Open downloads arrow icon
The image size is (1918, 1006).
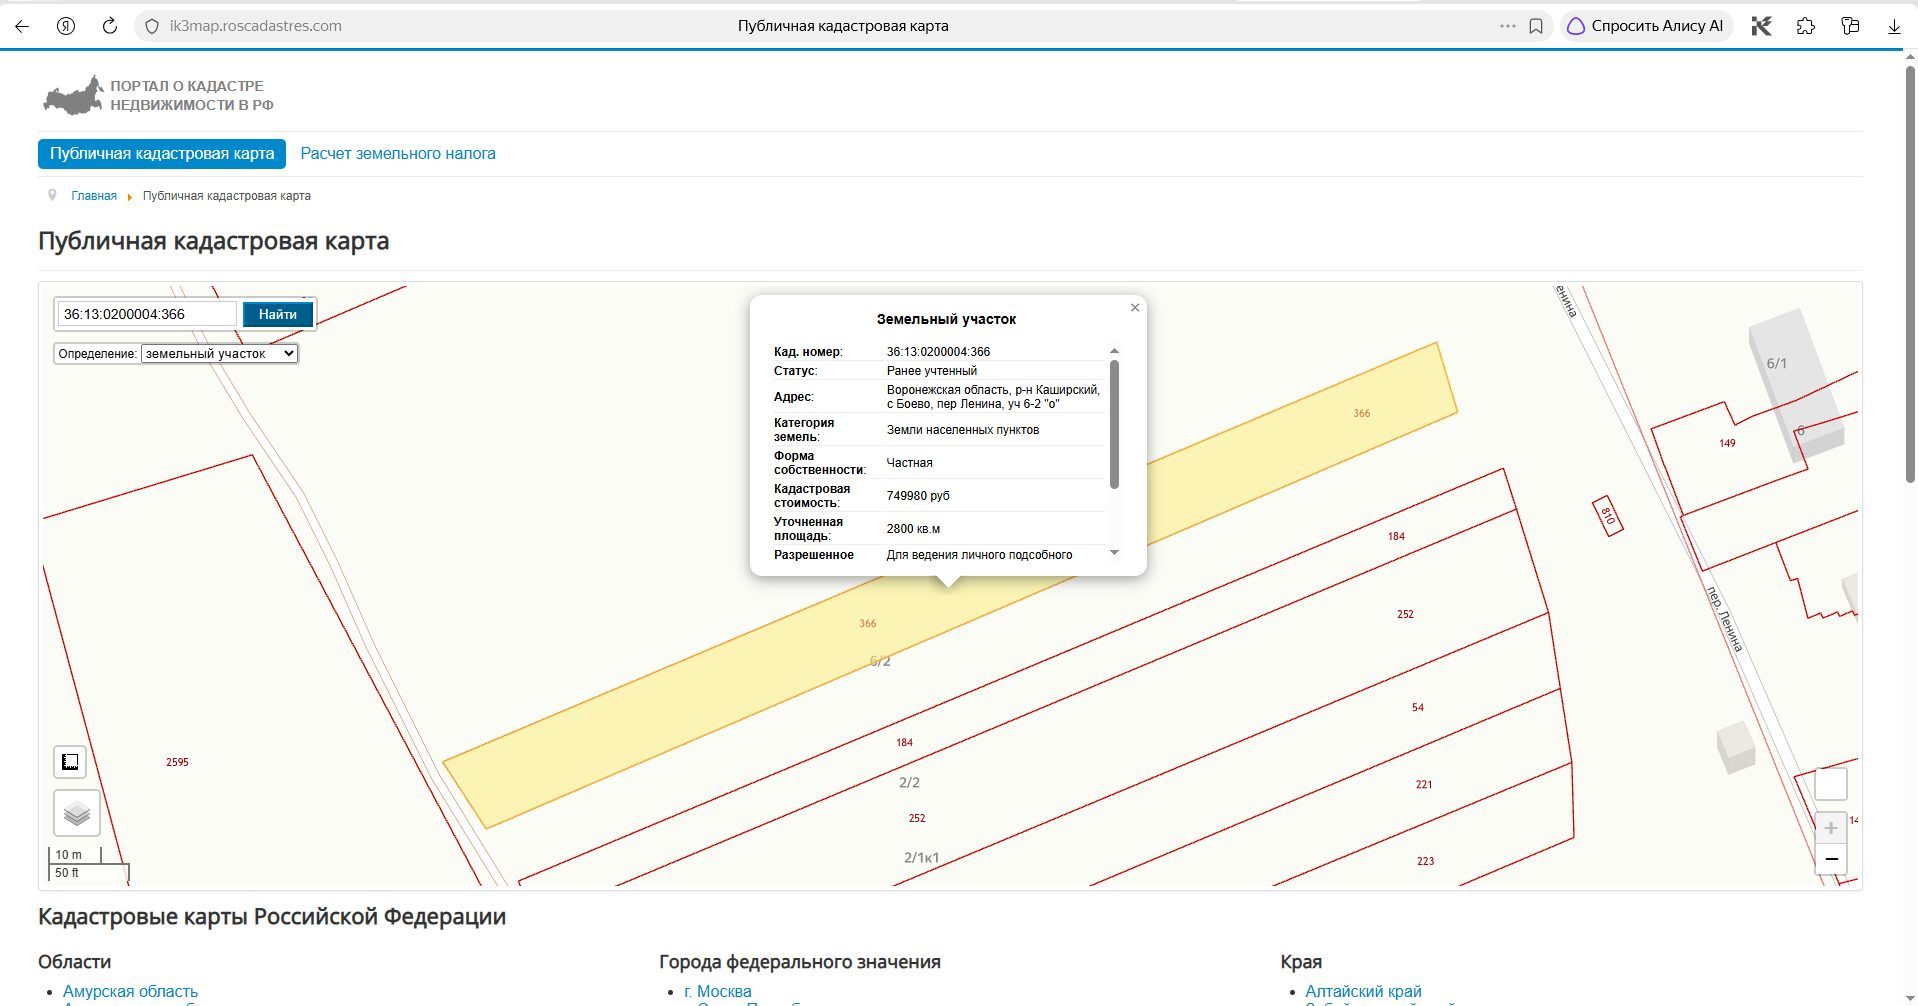[x=1894, y=26]
